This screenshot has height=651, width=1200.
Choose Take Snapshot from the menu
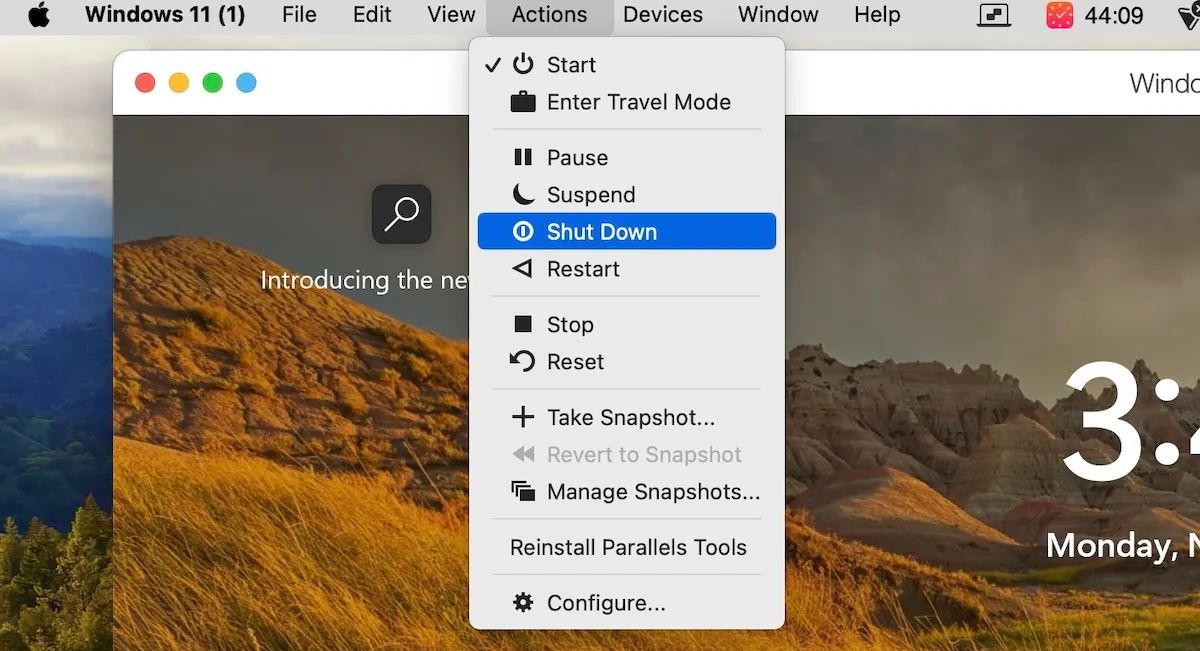point(614,417)
